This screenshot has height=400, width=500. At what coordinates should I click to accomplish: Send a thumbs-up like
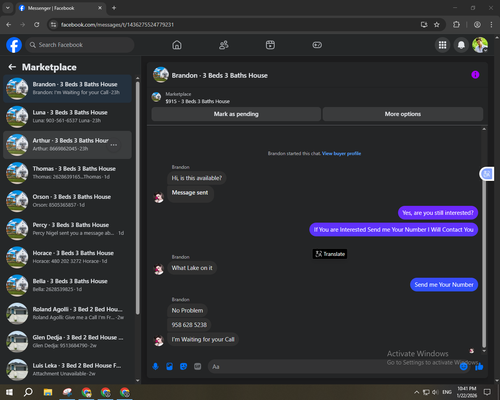[479, 367]
